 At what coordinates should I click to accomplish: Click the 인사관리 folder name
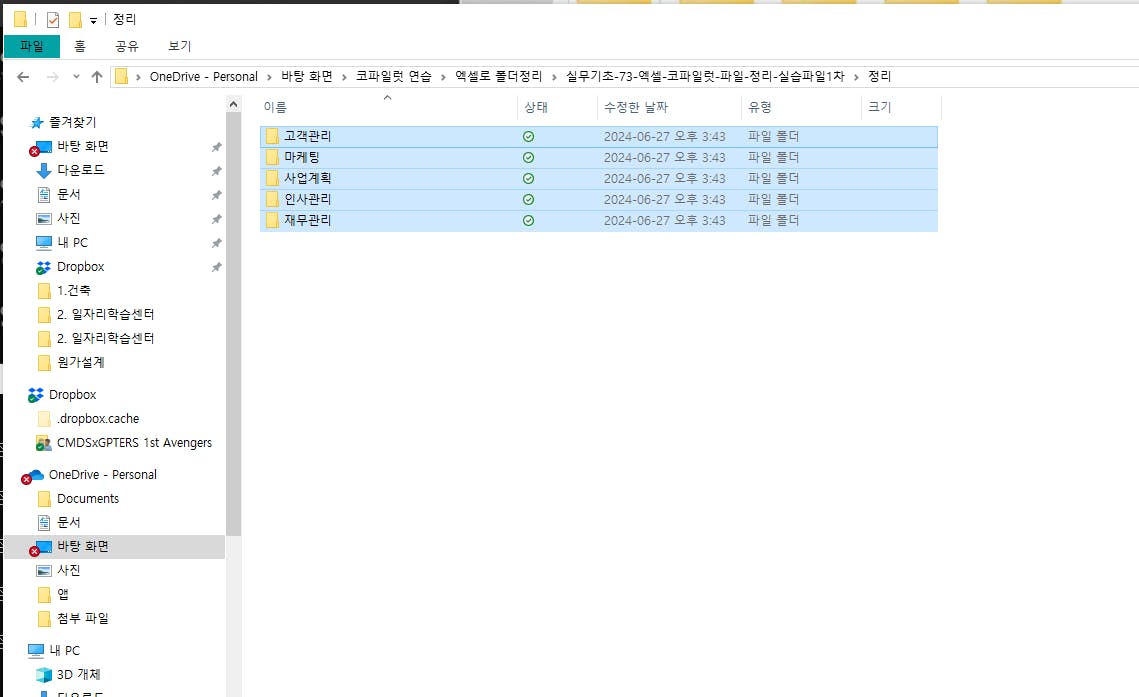coord(307,199)
